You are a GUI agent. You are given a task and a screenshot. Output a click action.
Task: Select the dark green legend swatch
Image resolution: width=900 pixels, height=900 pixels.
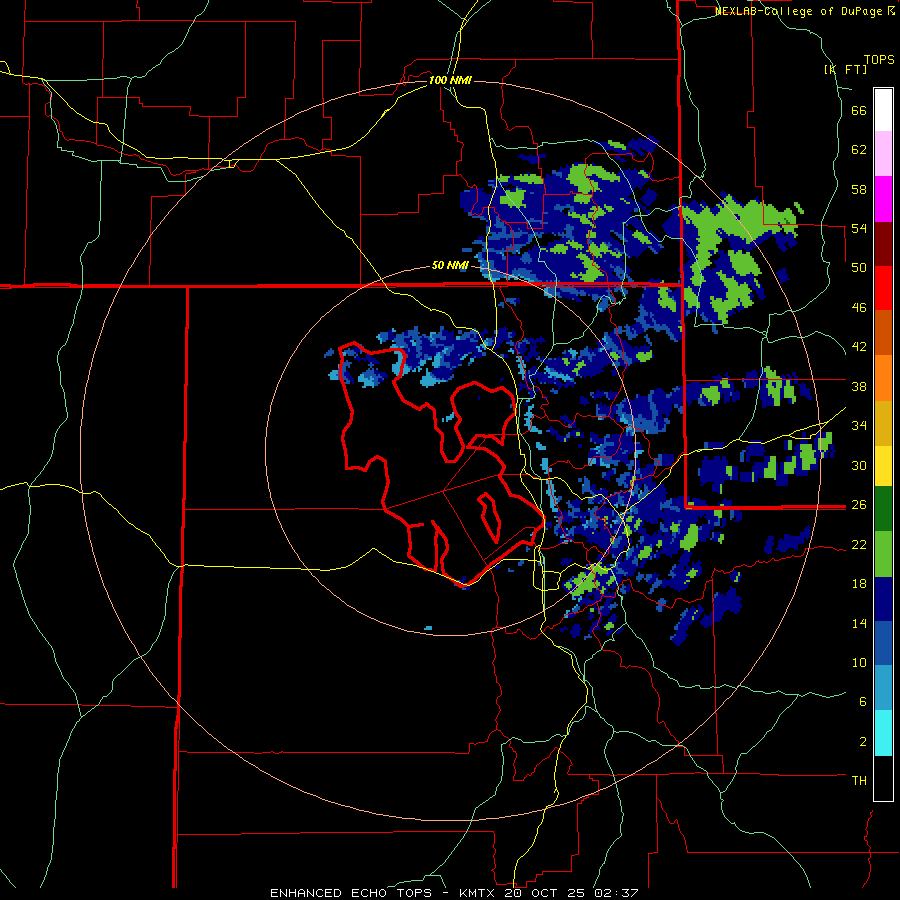pyautogui.click(x=883, y=509)
